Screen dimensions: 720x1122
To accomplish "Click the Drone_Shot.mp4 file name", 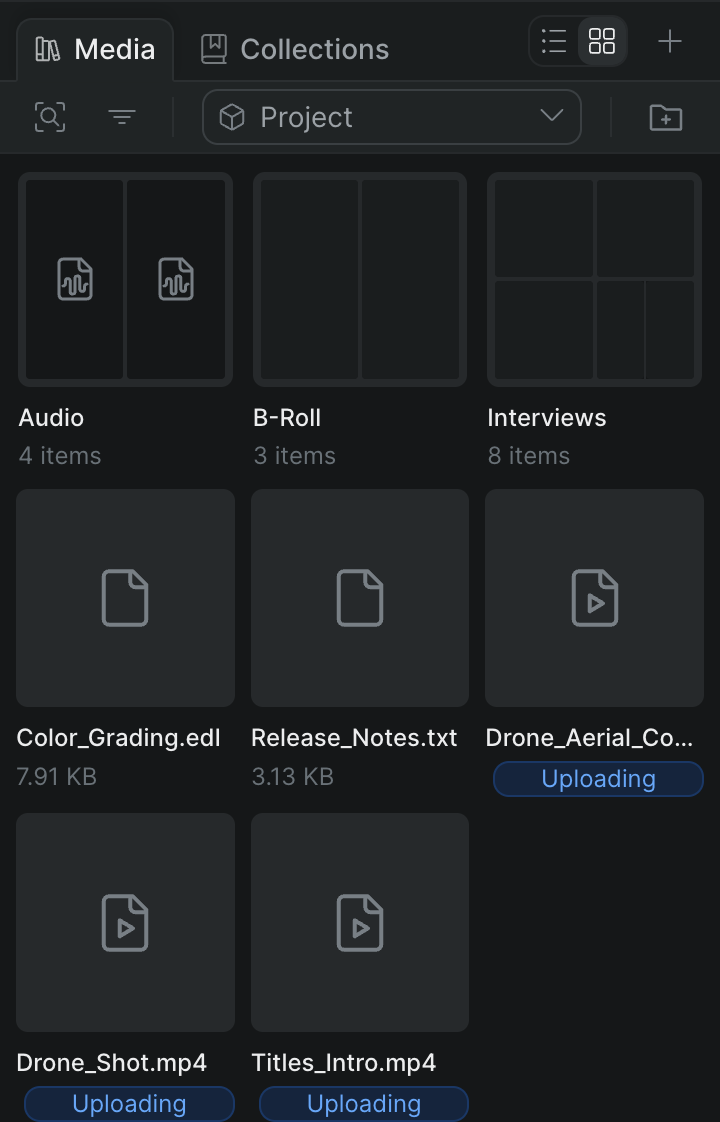I will pos(112,1063).
